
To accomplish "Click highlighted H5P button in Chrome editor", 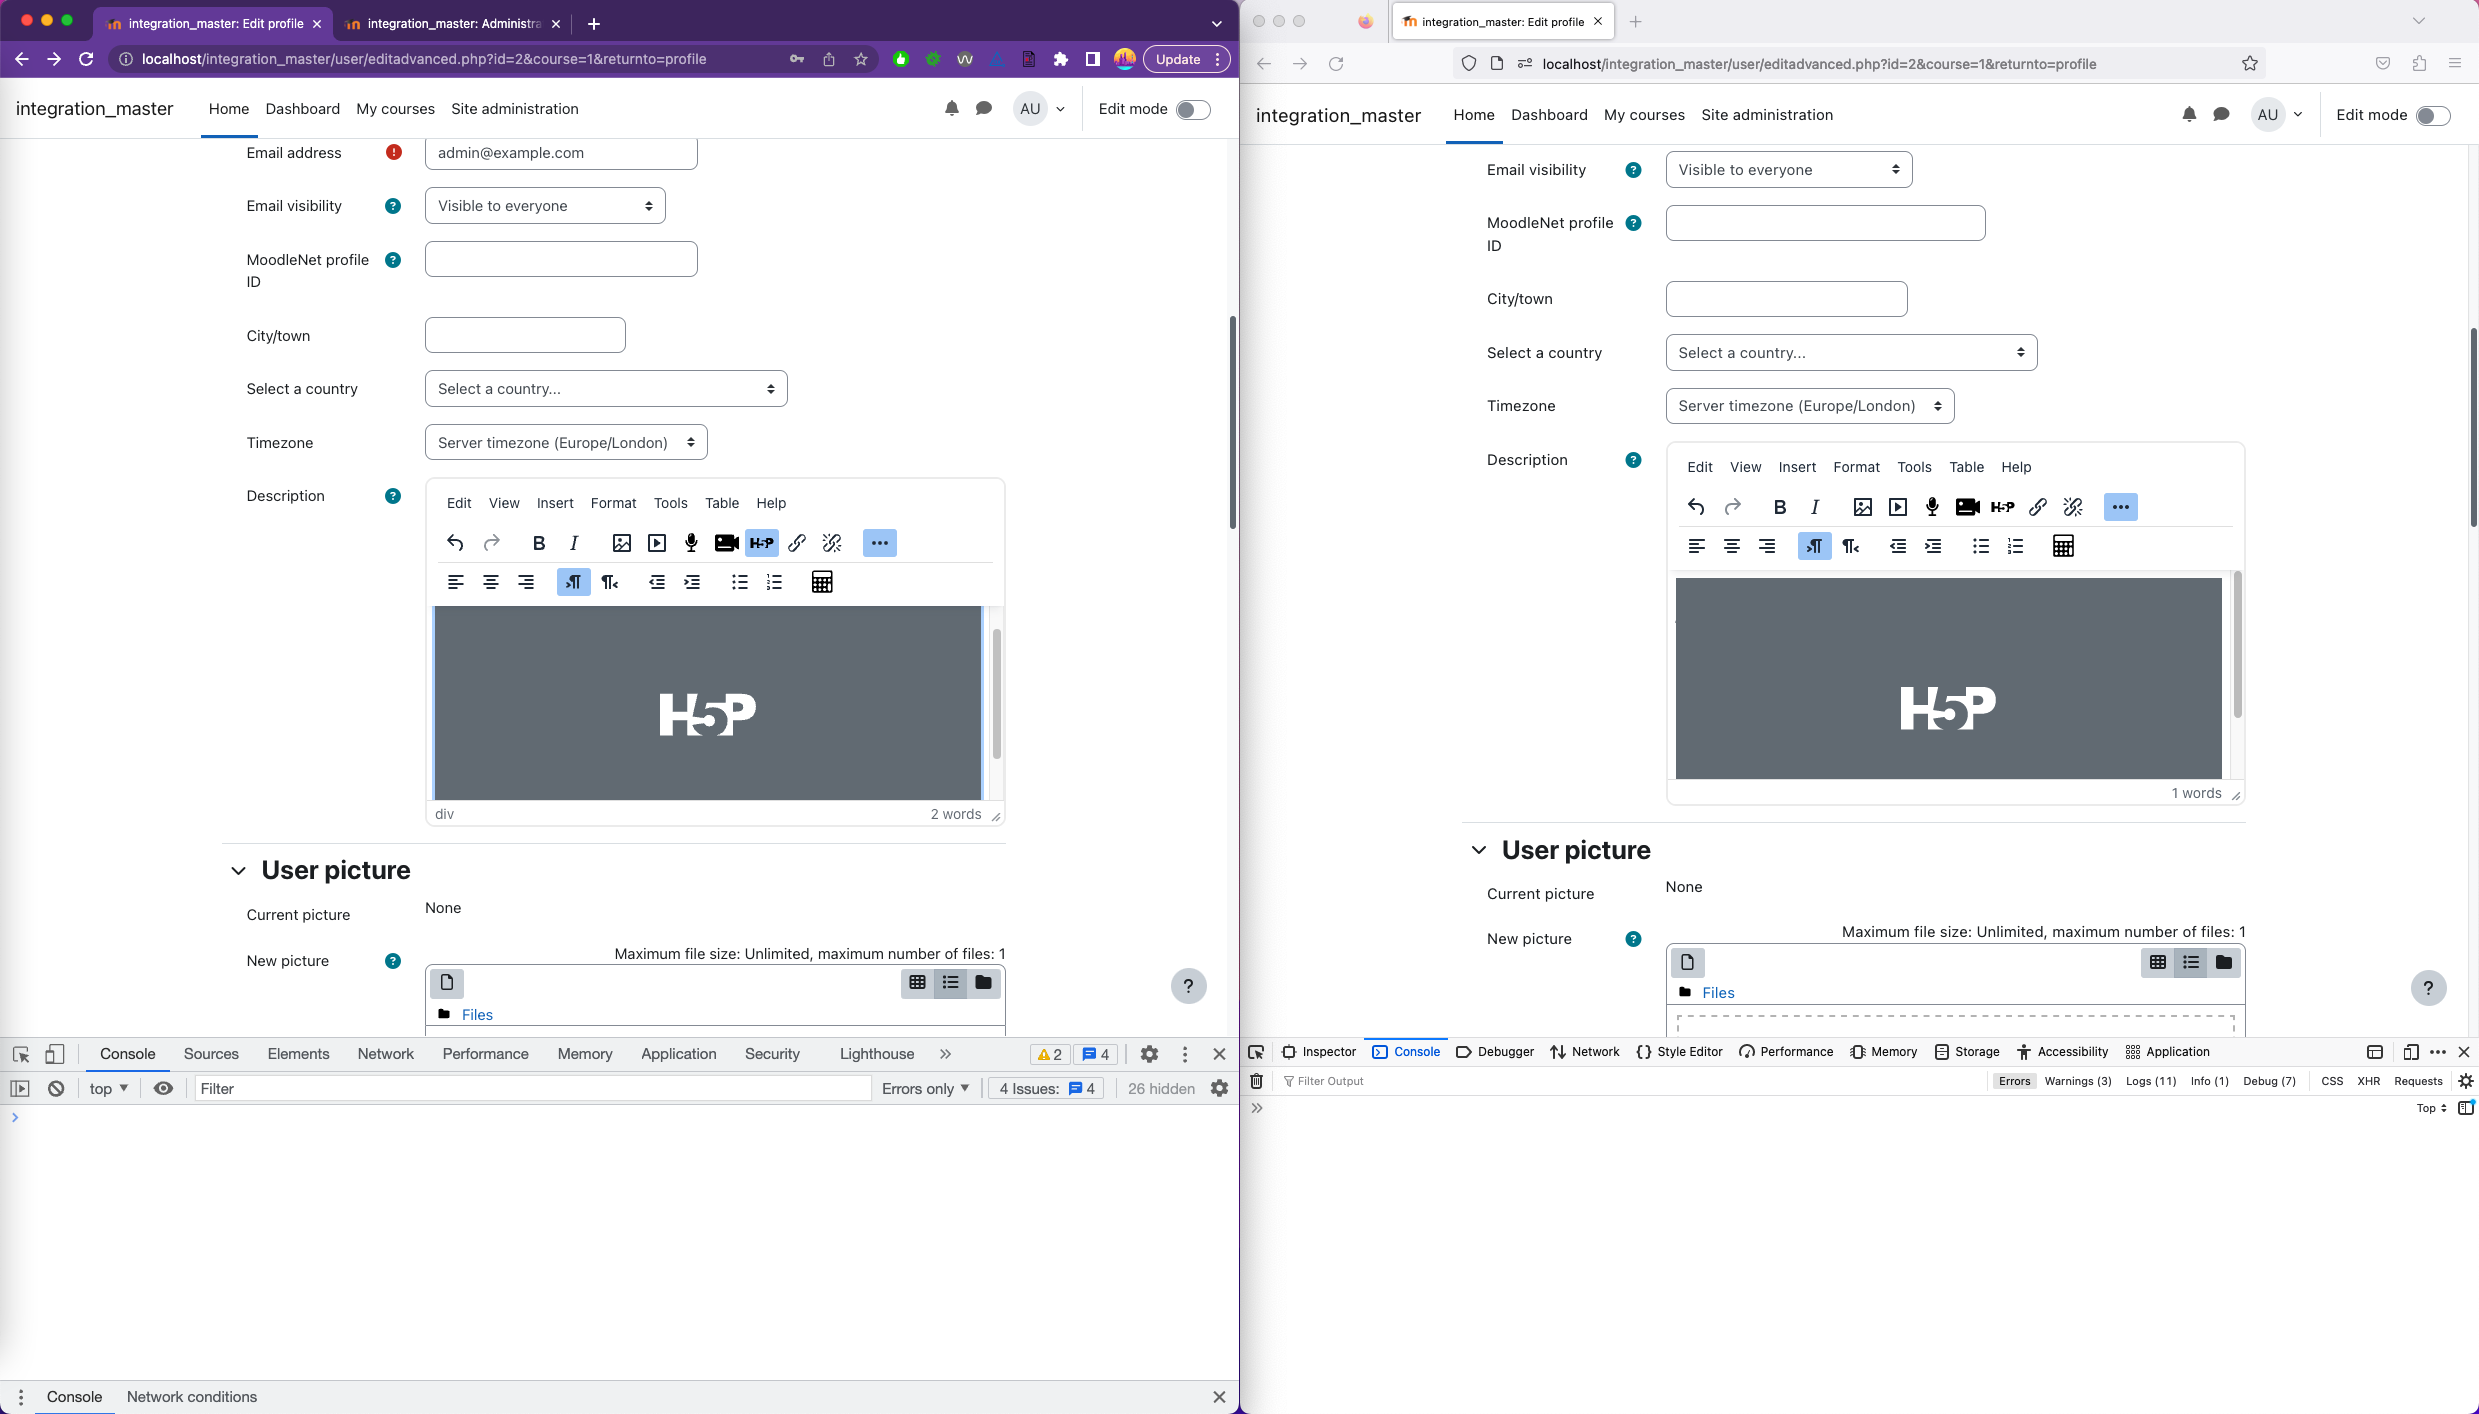I will (762, 543).
